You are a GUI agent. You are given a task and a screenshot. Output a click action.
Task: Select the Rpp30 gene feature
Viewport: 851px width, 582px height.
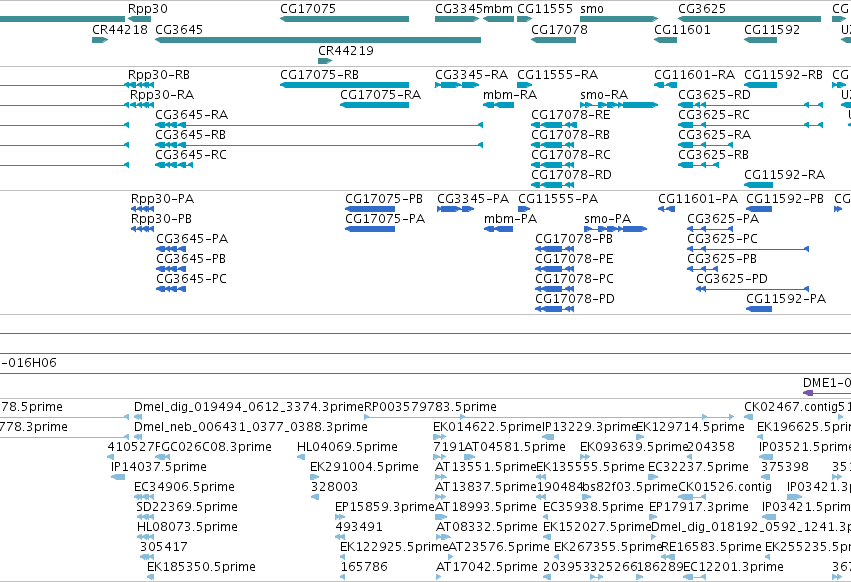click(x=139, y=19)
